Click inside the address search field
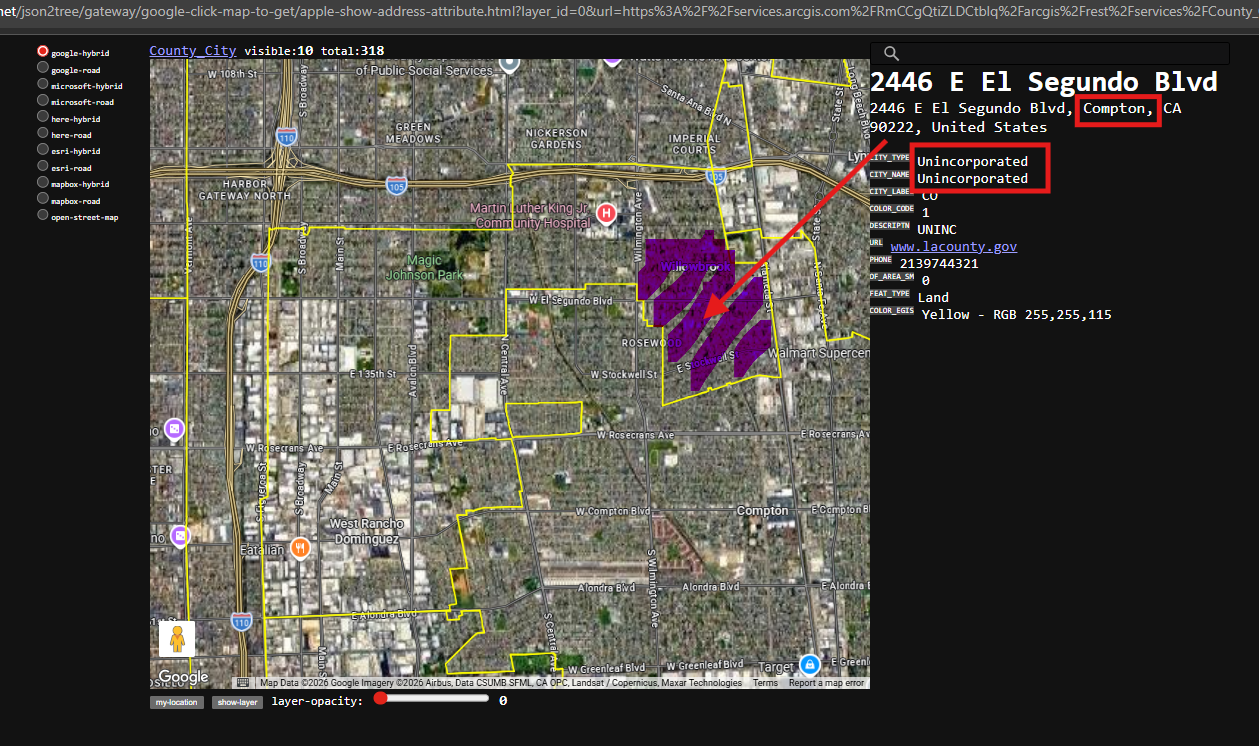1259x746 pixels. [1060, 54]
